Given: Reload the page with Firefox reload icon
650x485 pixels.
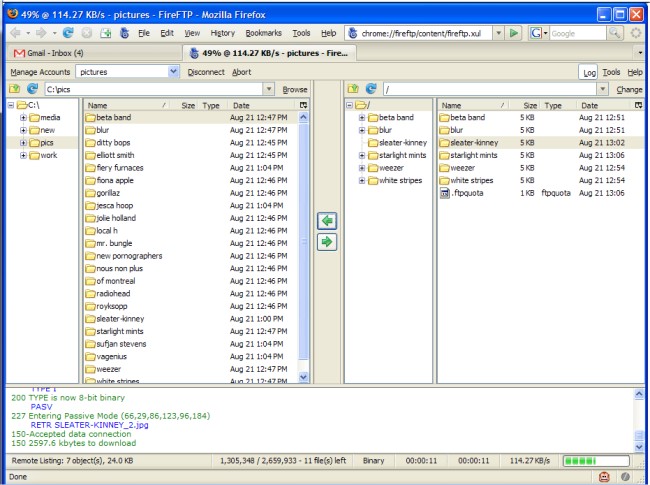Looking at the screenshot, I should click(68, 33).
